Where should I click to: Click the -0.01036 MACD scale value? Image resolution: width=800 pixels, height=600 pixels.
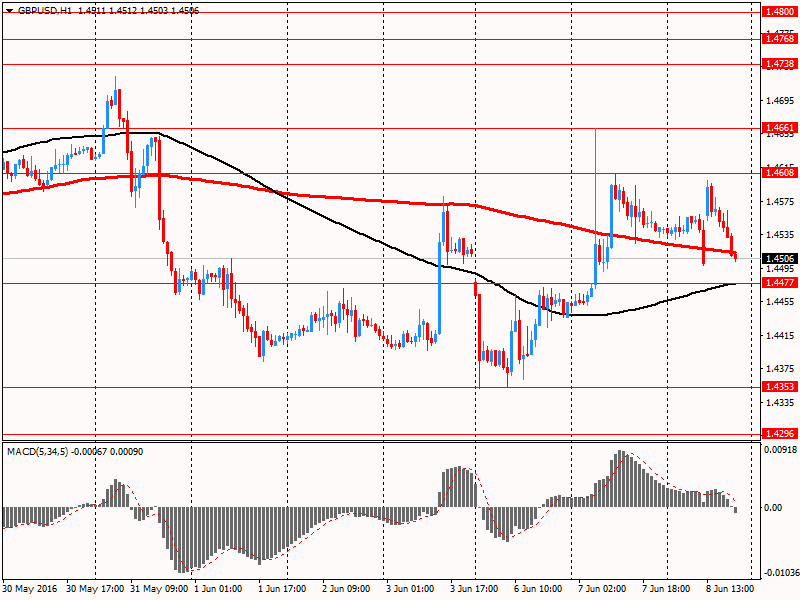(780, 573)
